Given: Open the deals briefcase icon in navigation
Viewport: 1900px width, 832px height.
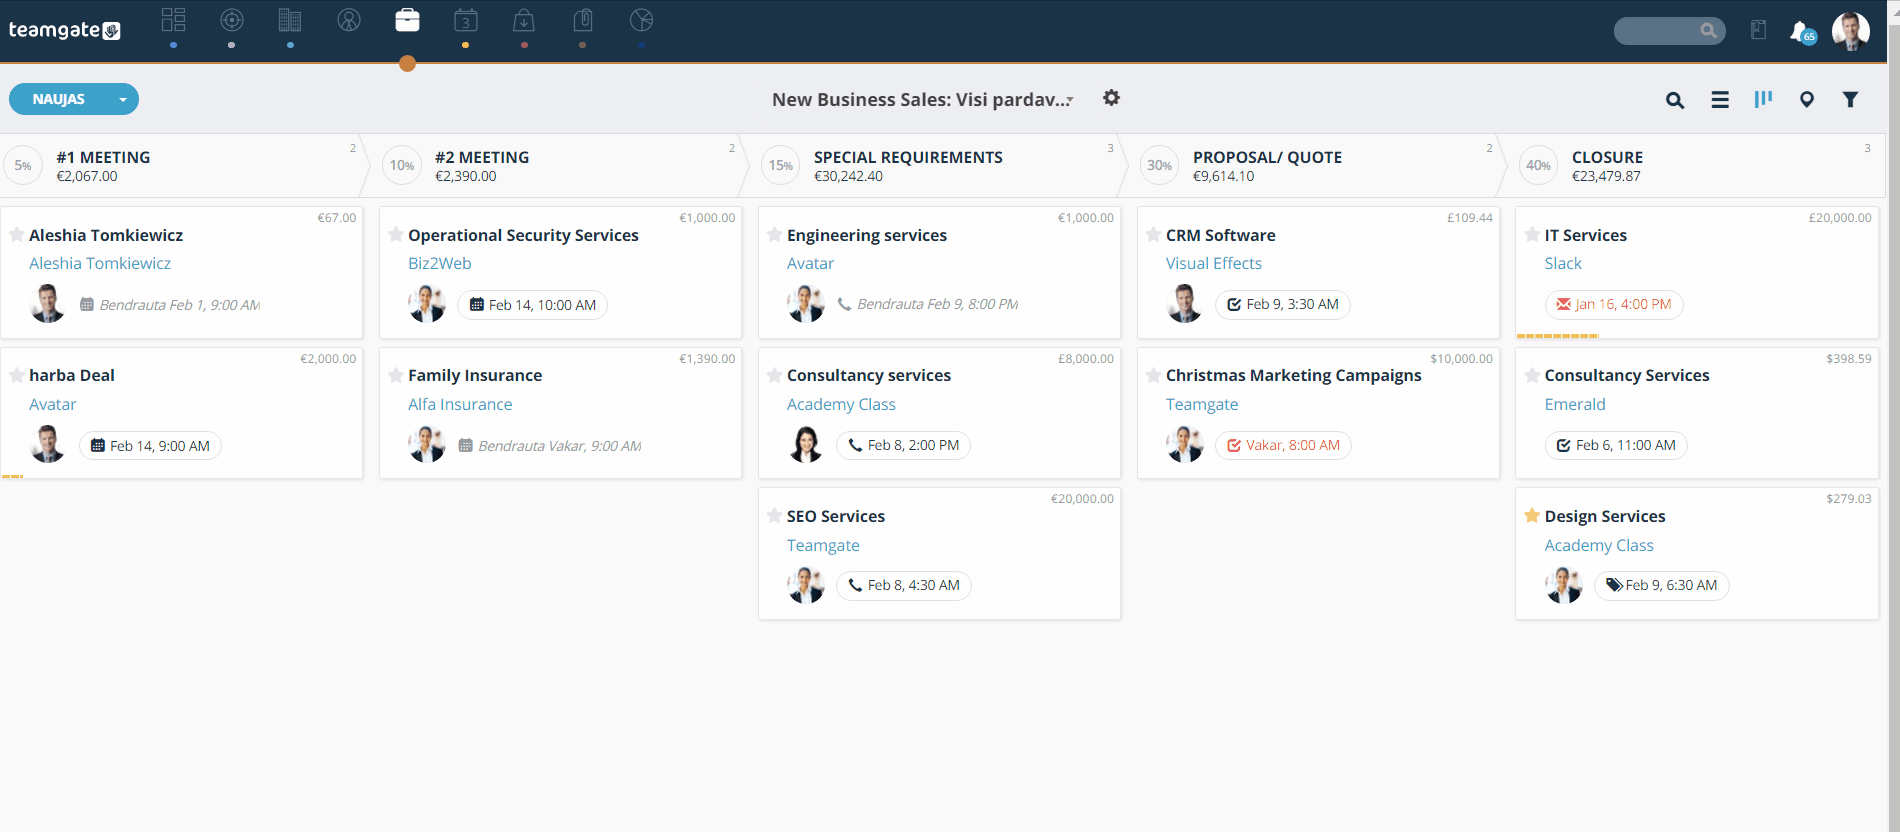Looking at the screenshot, I should coord(407,20).
